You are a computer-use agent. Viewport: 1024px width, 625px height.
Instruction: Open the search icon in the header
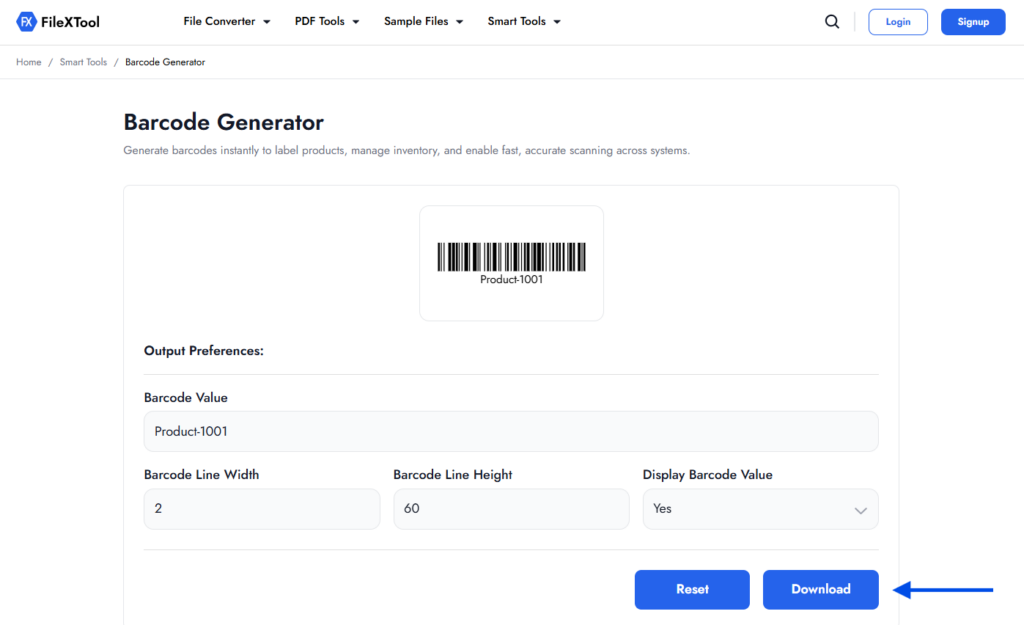tap(832, 21)
